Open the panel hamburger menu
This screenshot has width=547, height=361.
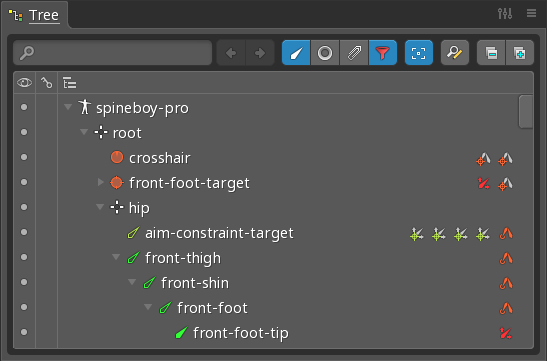click(531, 13)
